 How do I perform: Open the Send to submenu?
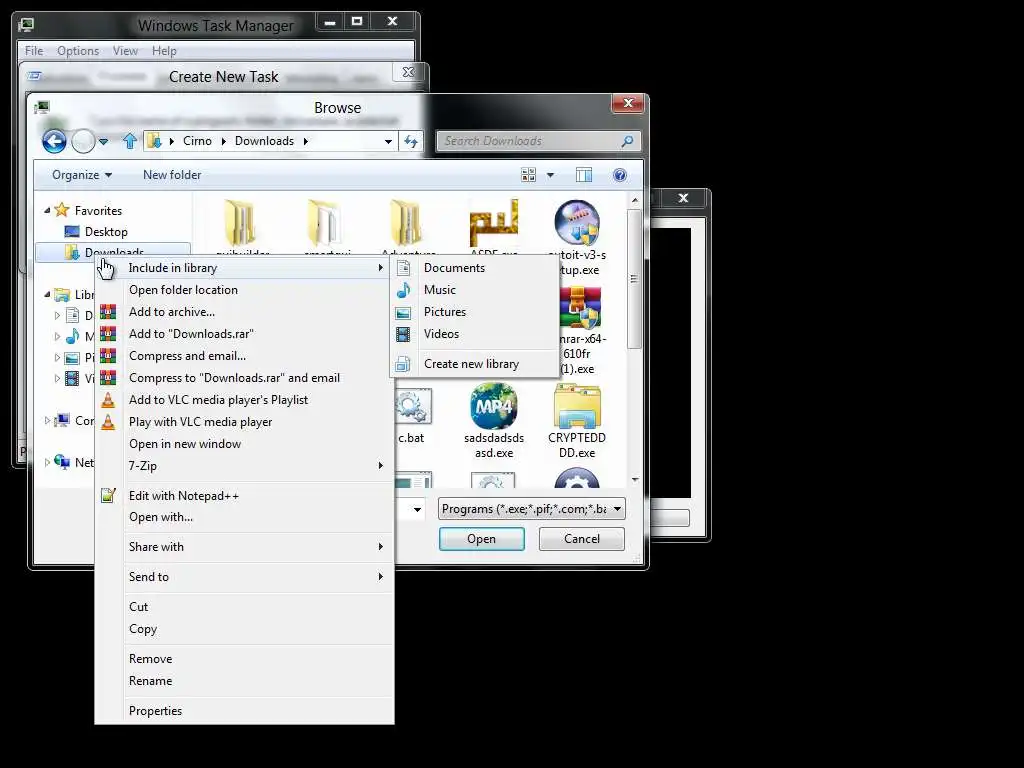(x=244, y=577)
